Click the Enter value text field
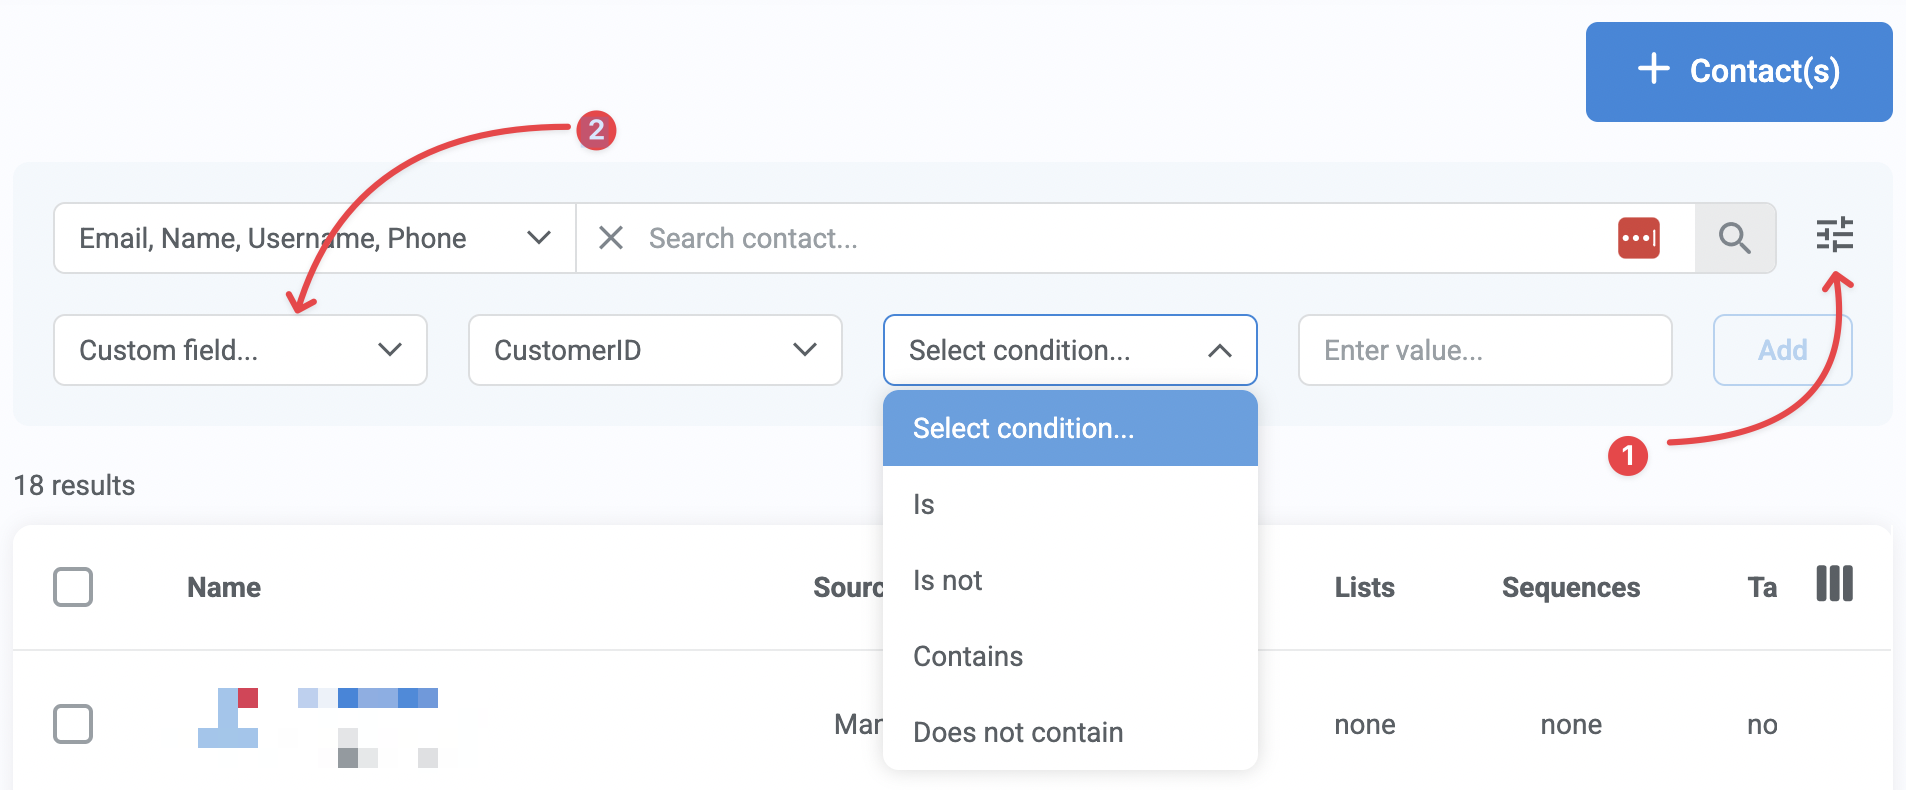The image size is (1906, 790). 1484,350
